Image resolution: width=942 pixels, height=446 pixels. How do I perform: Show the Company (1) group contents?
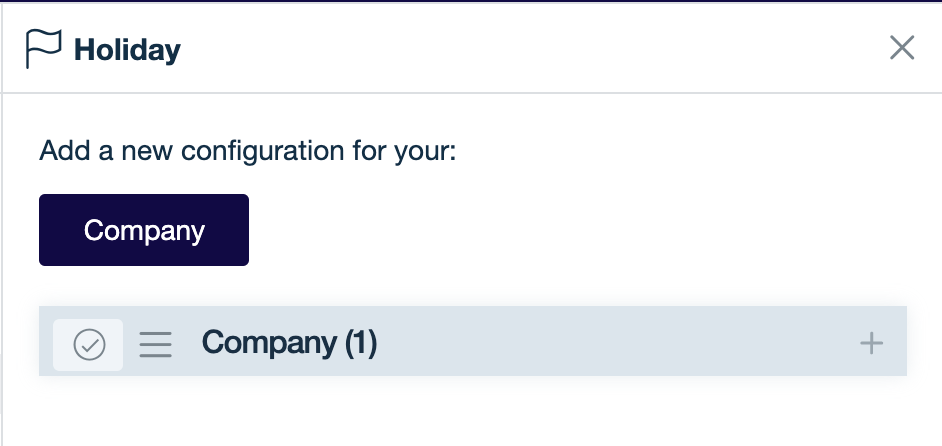point(872,344)
